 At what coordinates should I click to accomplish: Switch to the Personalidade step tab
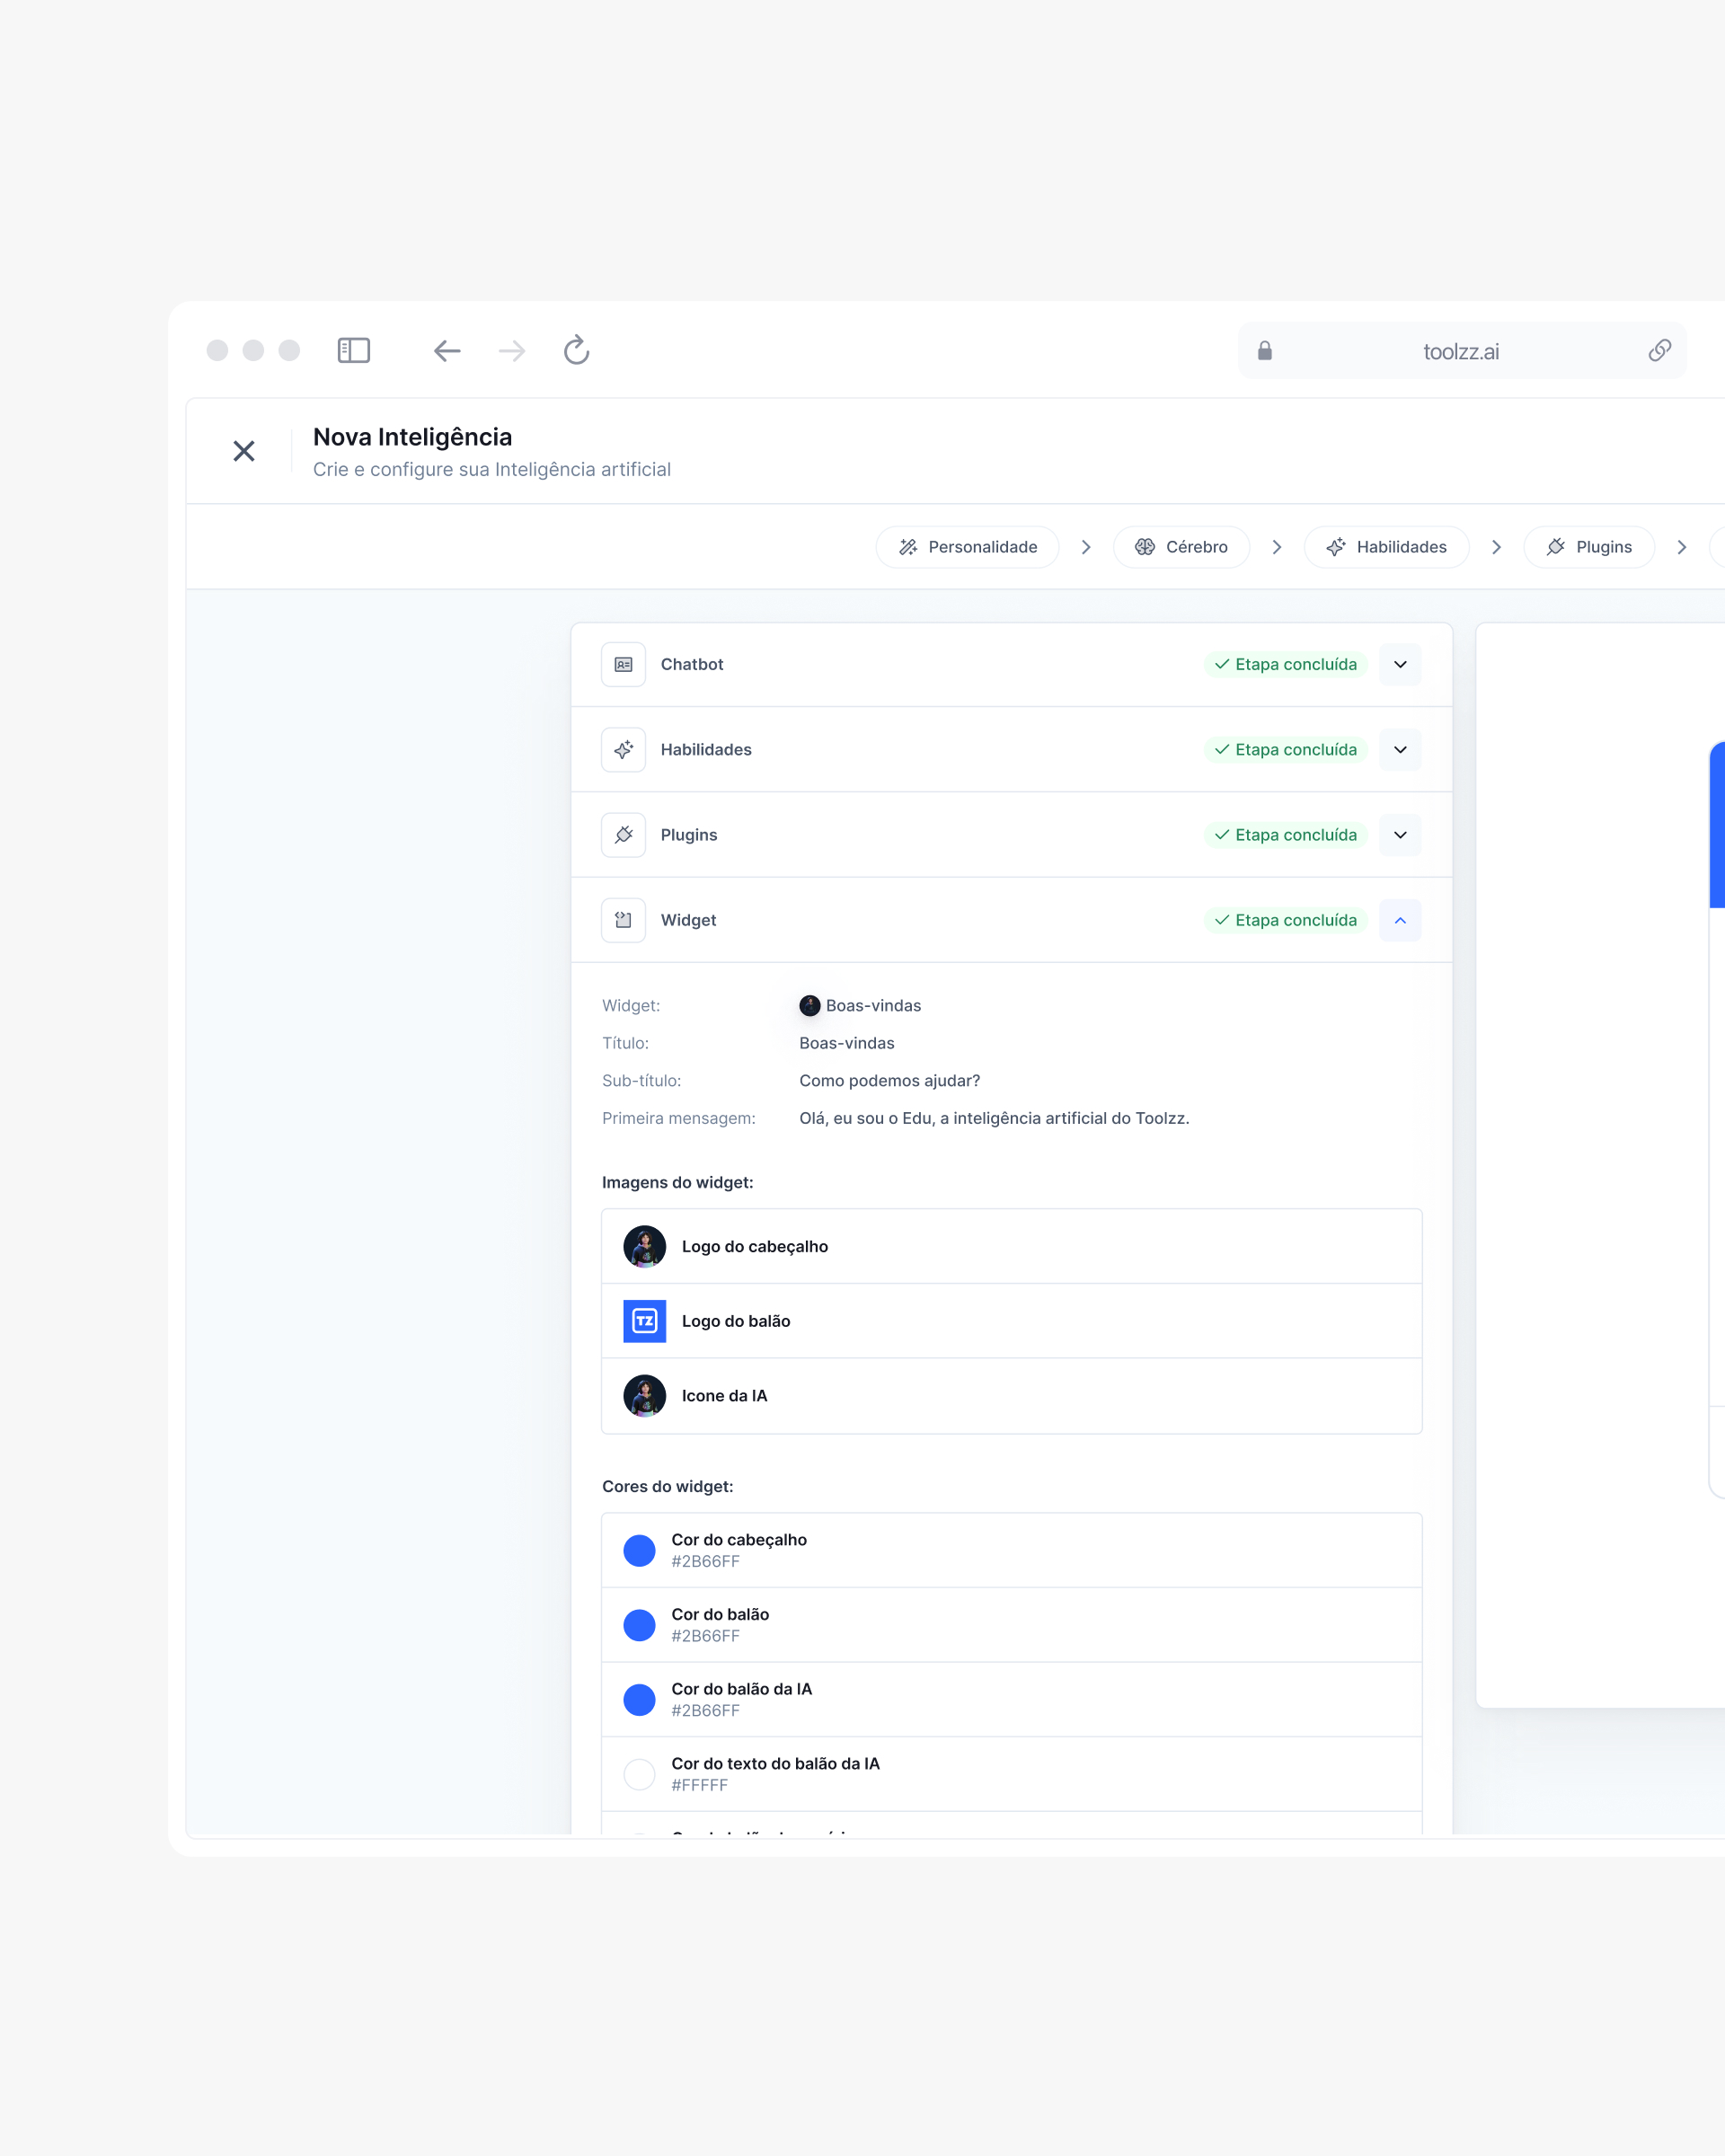click(x=967, y=547)
